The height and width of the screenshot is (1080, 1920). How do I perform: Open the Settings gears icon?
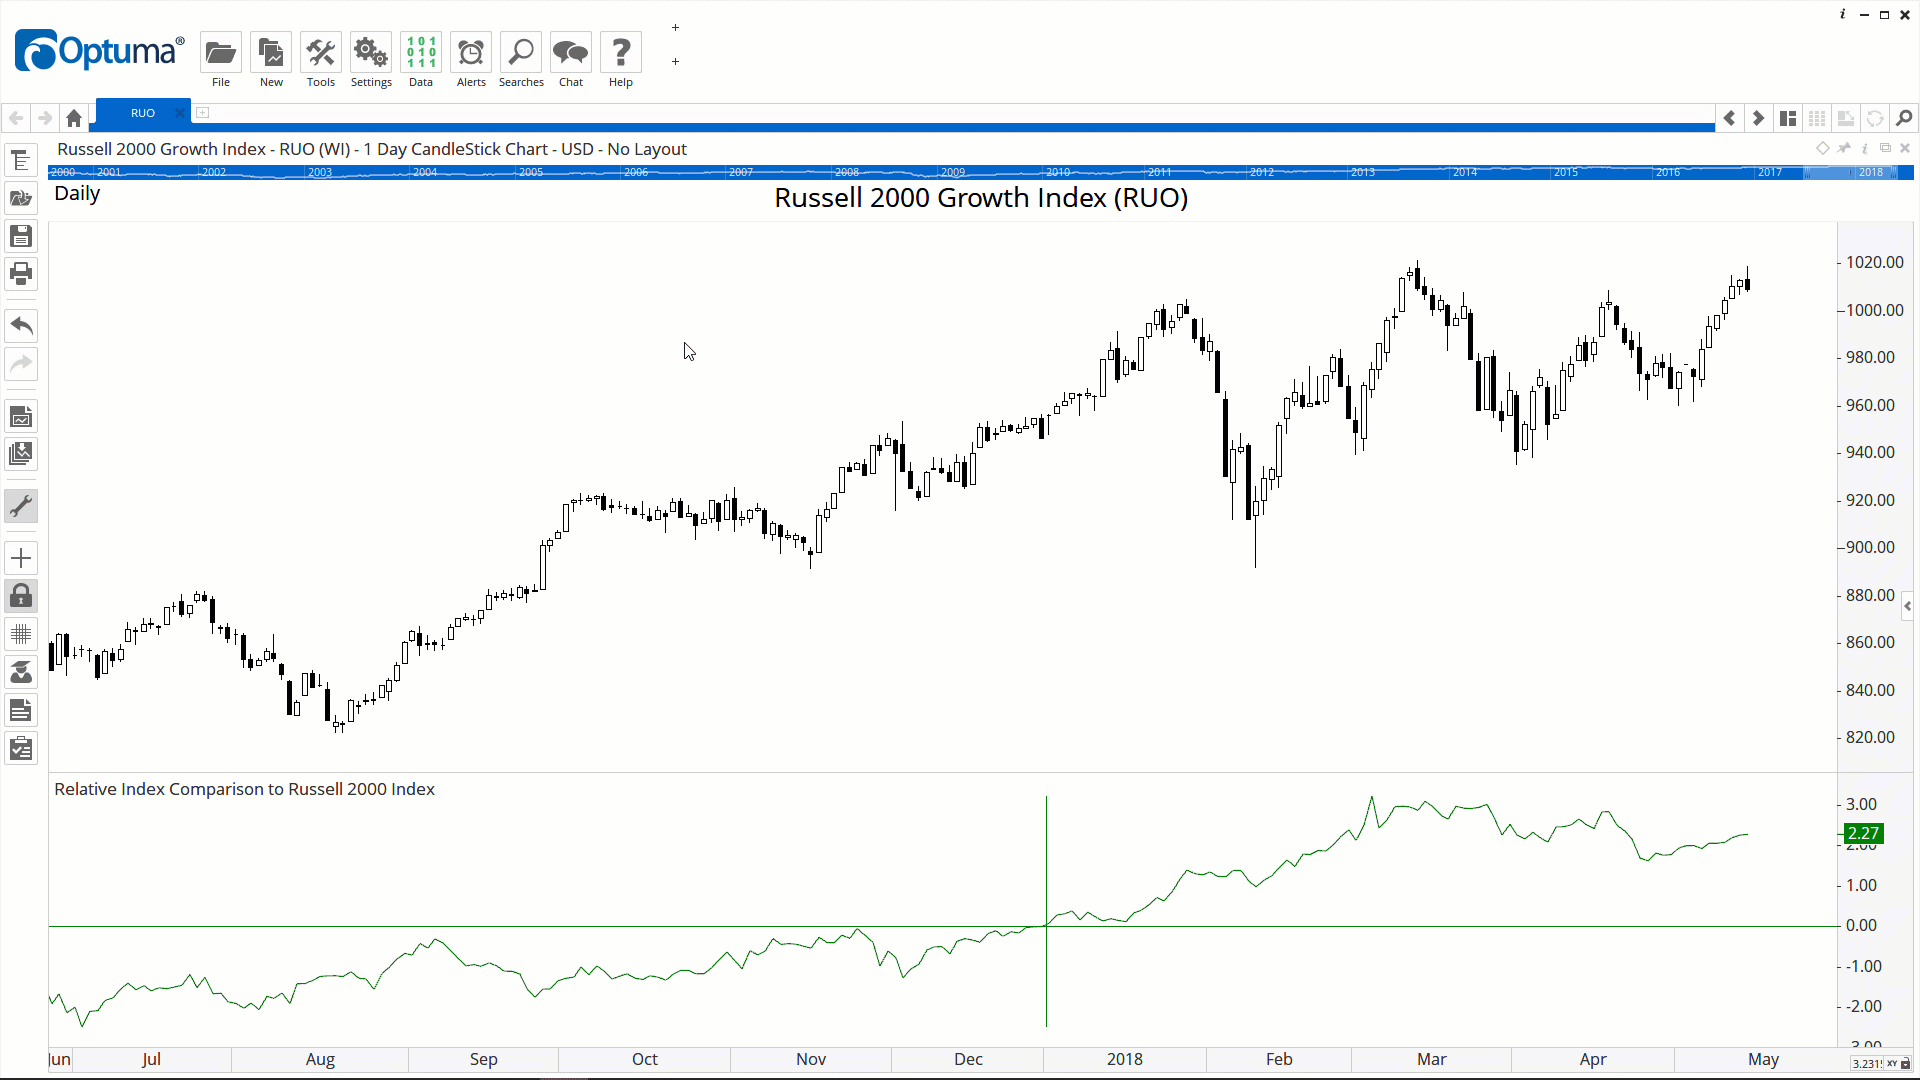371,52
